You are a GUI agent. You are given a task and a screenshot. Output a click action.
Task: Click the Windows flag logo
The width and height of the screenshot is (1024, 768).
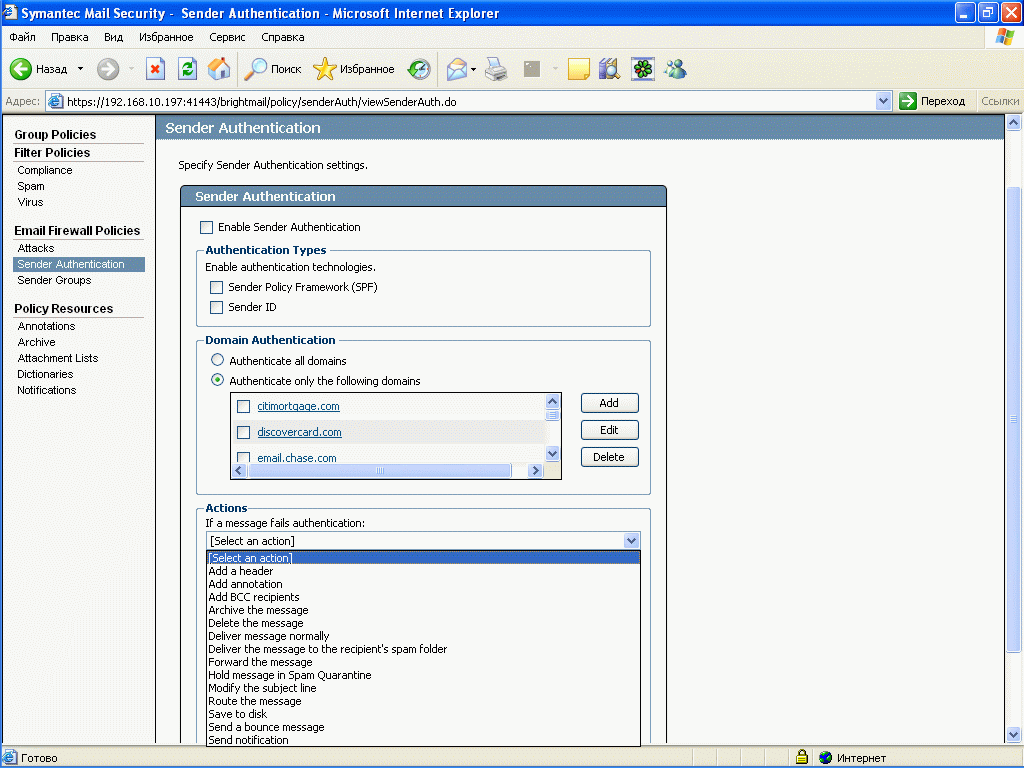click(1004, 37)
